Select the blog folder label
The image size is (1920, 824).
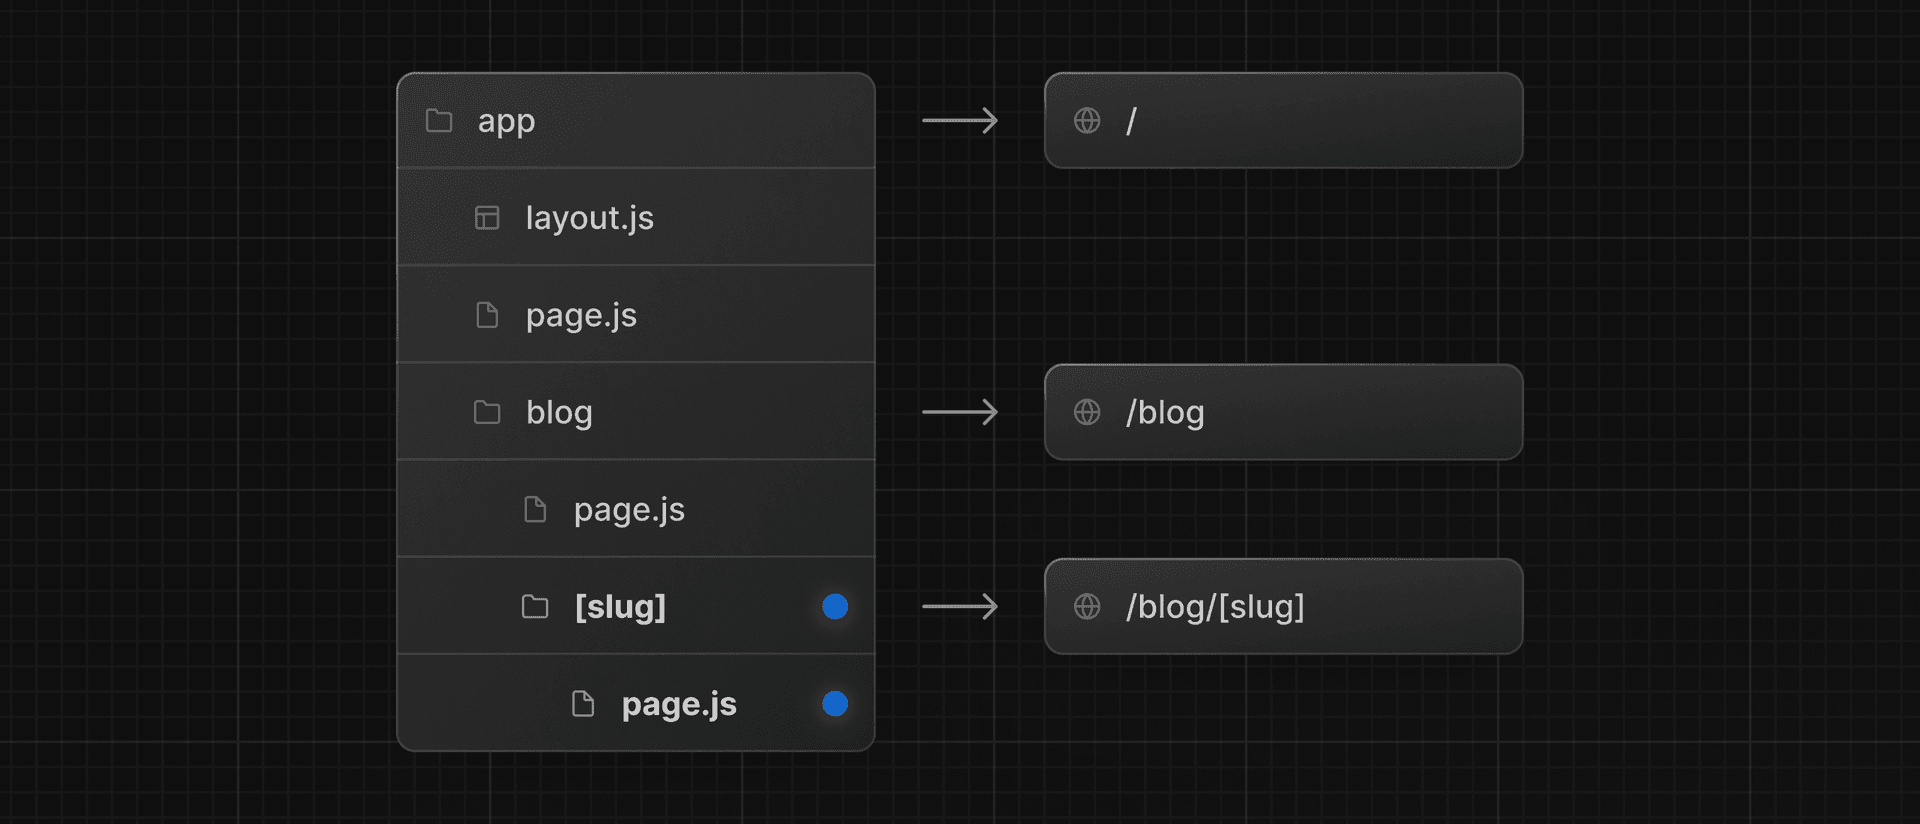pyautogui.click(x=559, y=413)
